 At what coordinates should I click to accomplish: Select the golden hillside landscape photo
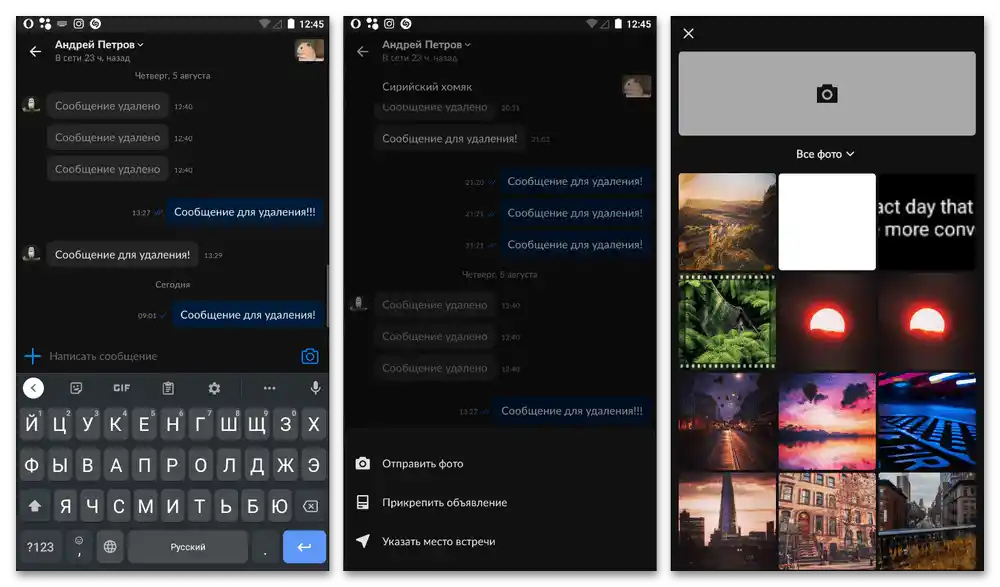(x=727, y=221)
